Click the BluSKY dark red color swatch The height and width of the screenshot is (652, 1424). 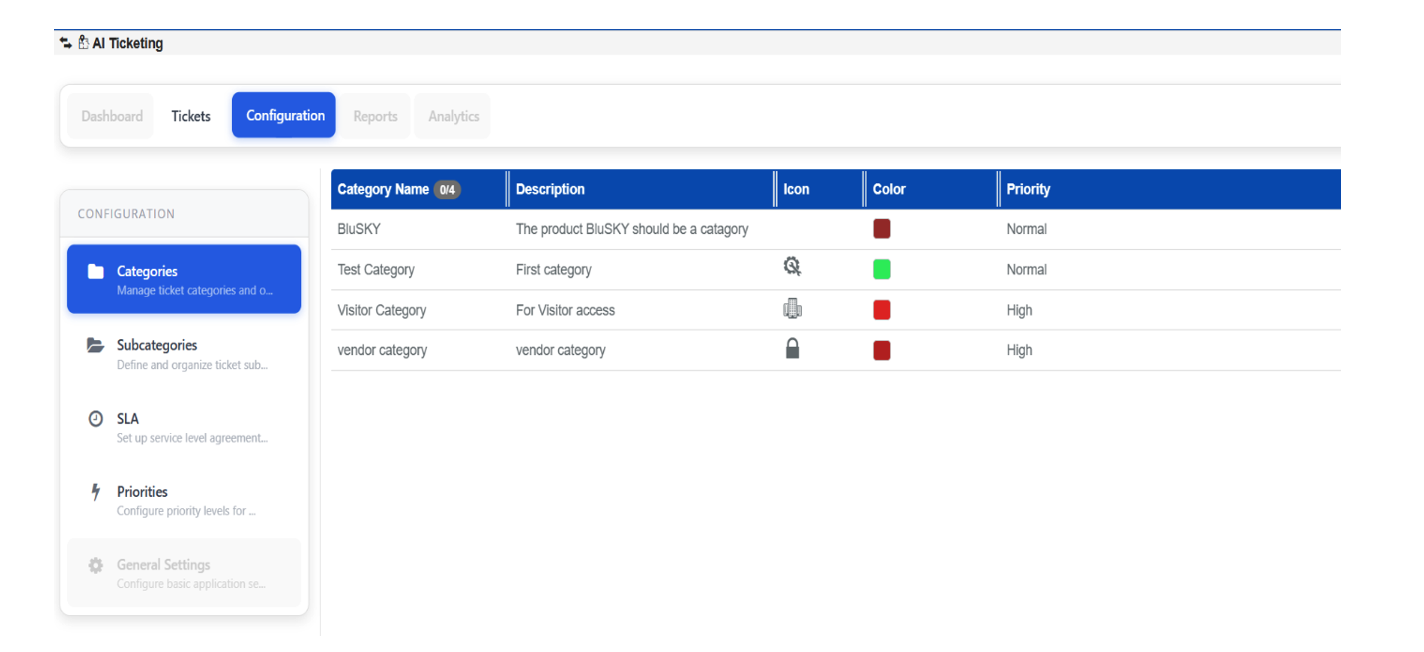point(881,229)
